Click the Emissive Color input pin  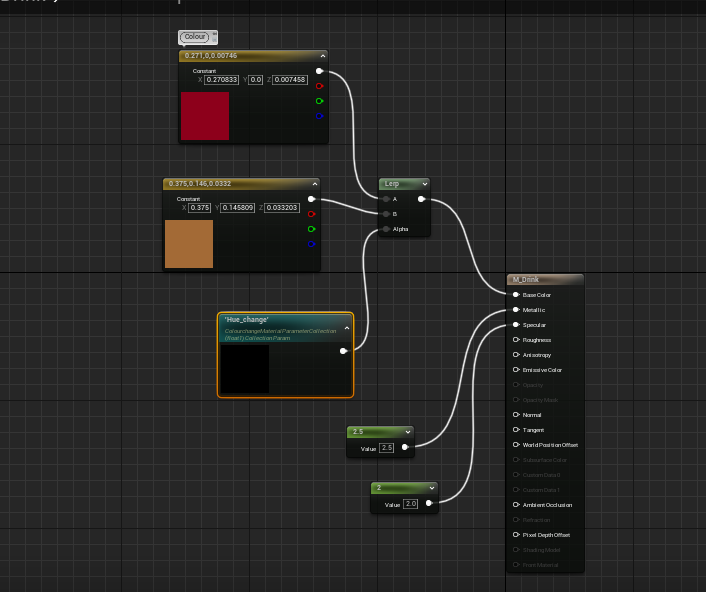click(x=516, y=370)
